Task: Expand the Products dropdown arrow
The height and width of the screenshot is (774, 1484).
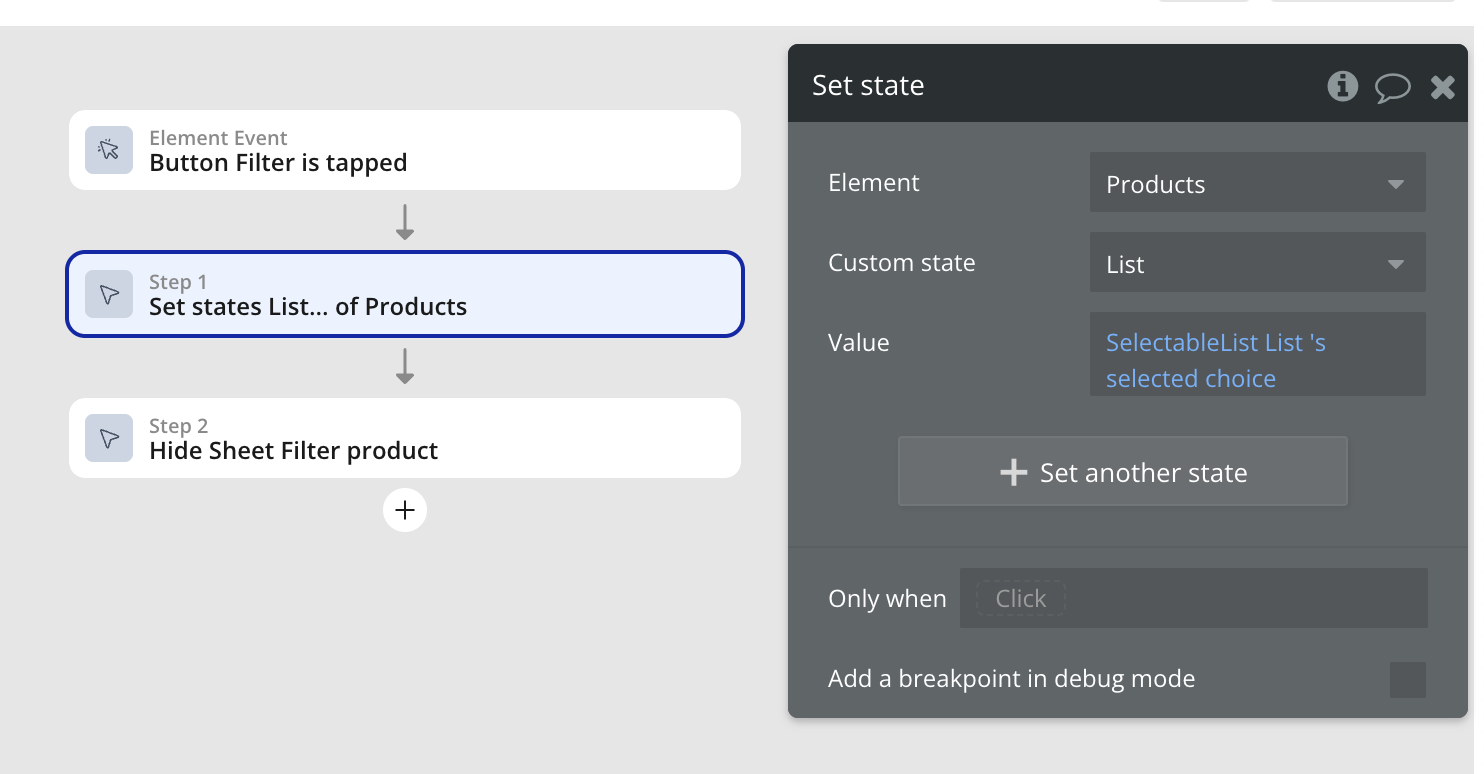Action: 1396,184
